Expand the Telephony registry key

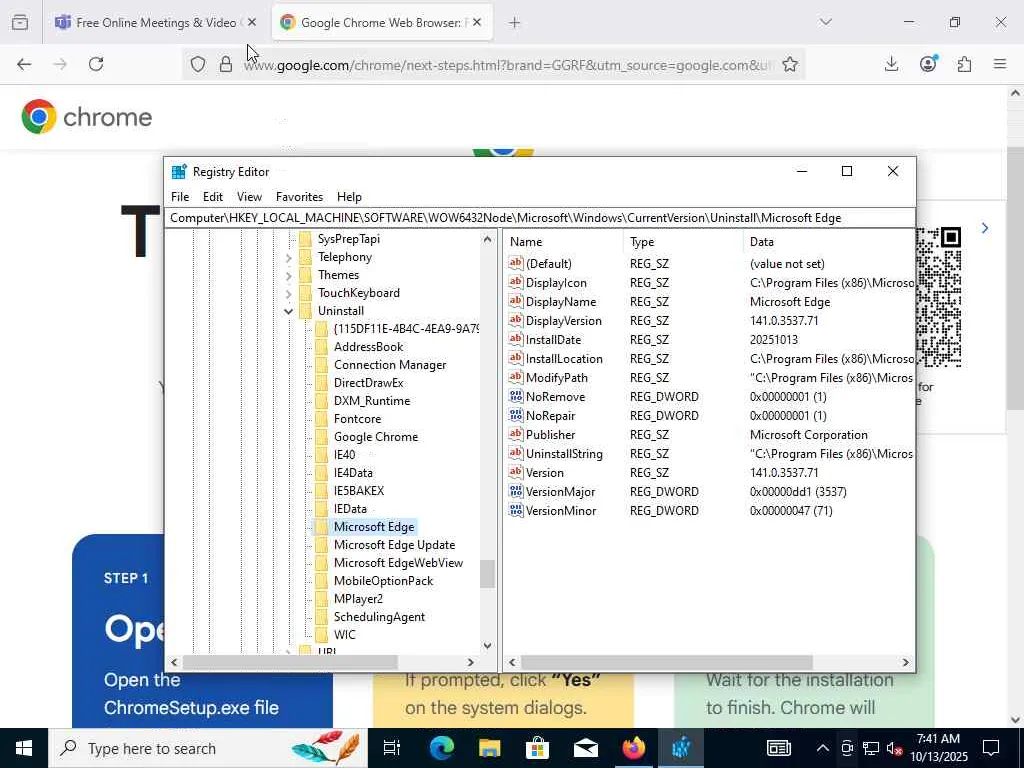tap(288, 257)
